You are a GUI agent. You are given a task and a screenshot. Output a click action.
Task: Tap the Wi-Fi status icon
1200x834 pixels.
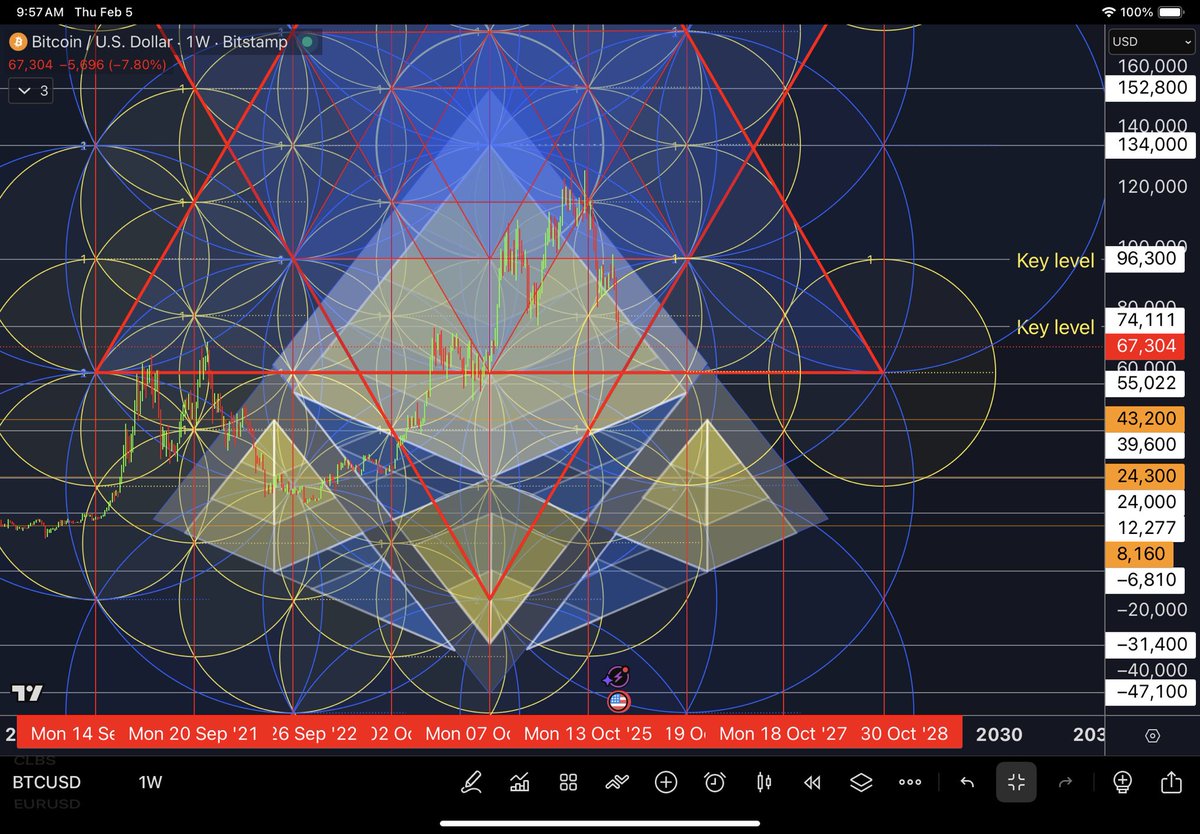(x=1108, y=11)
